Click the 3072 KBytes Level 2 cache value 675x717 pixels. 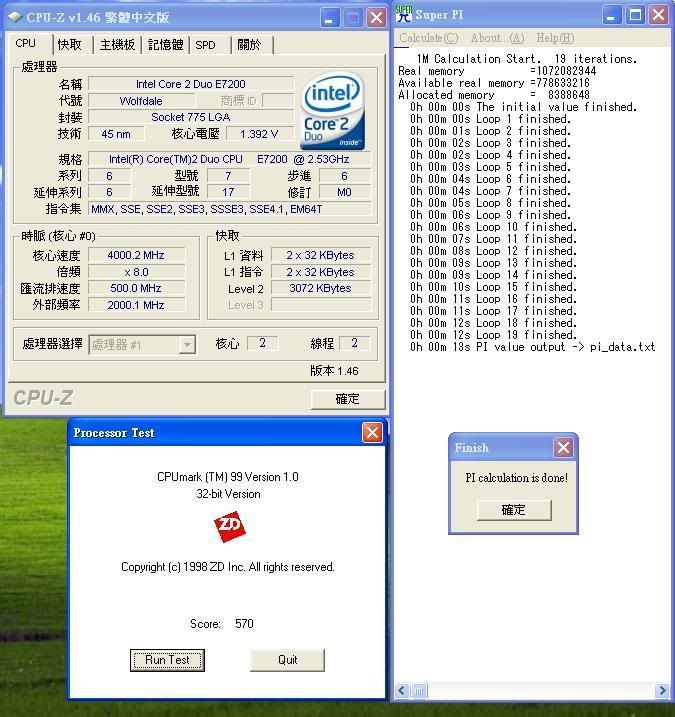point(321,289)
